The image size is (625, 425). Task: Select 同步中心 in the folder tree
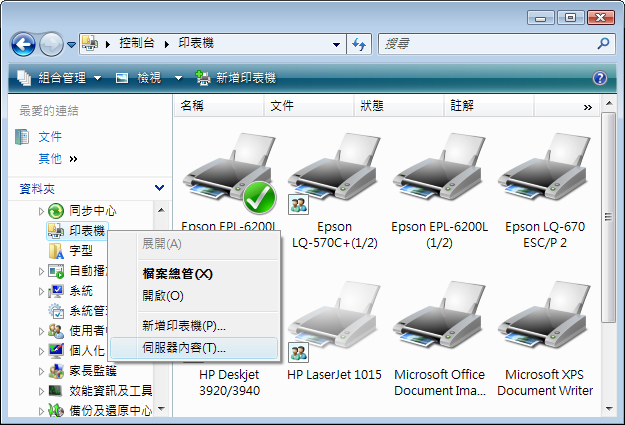[93, 211]
